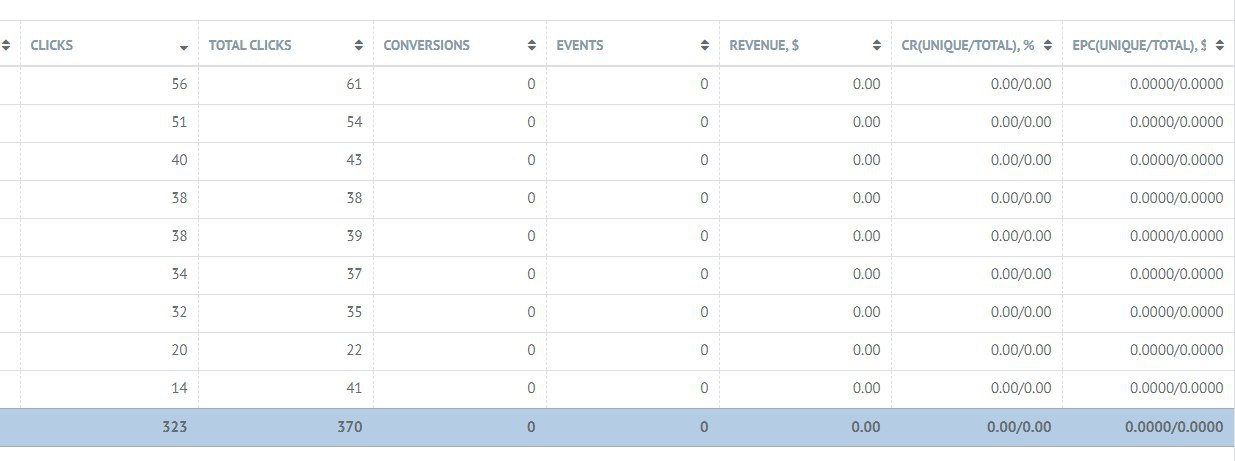Select the Total Clicks value 39
Screen dimensions: 1235x461
click(x=354, y=236)
